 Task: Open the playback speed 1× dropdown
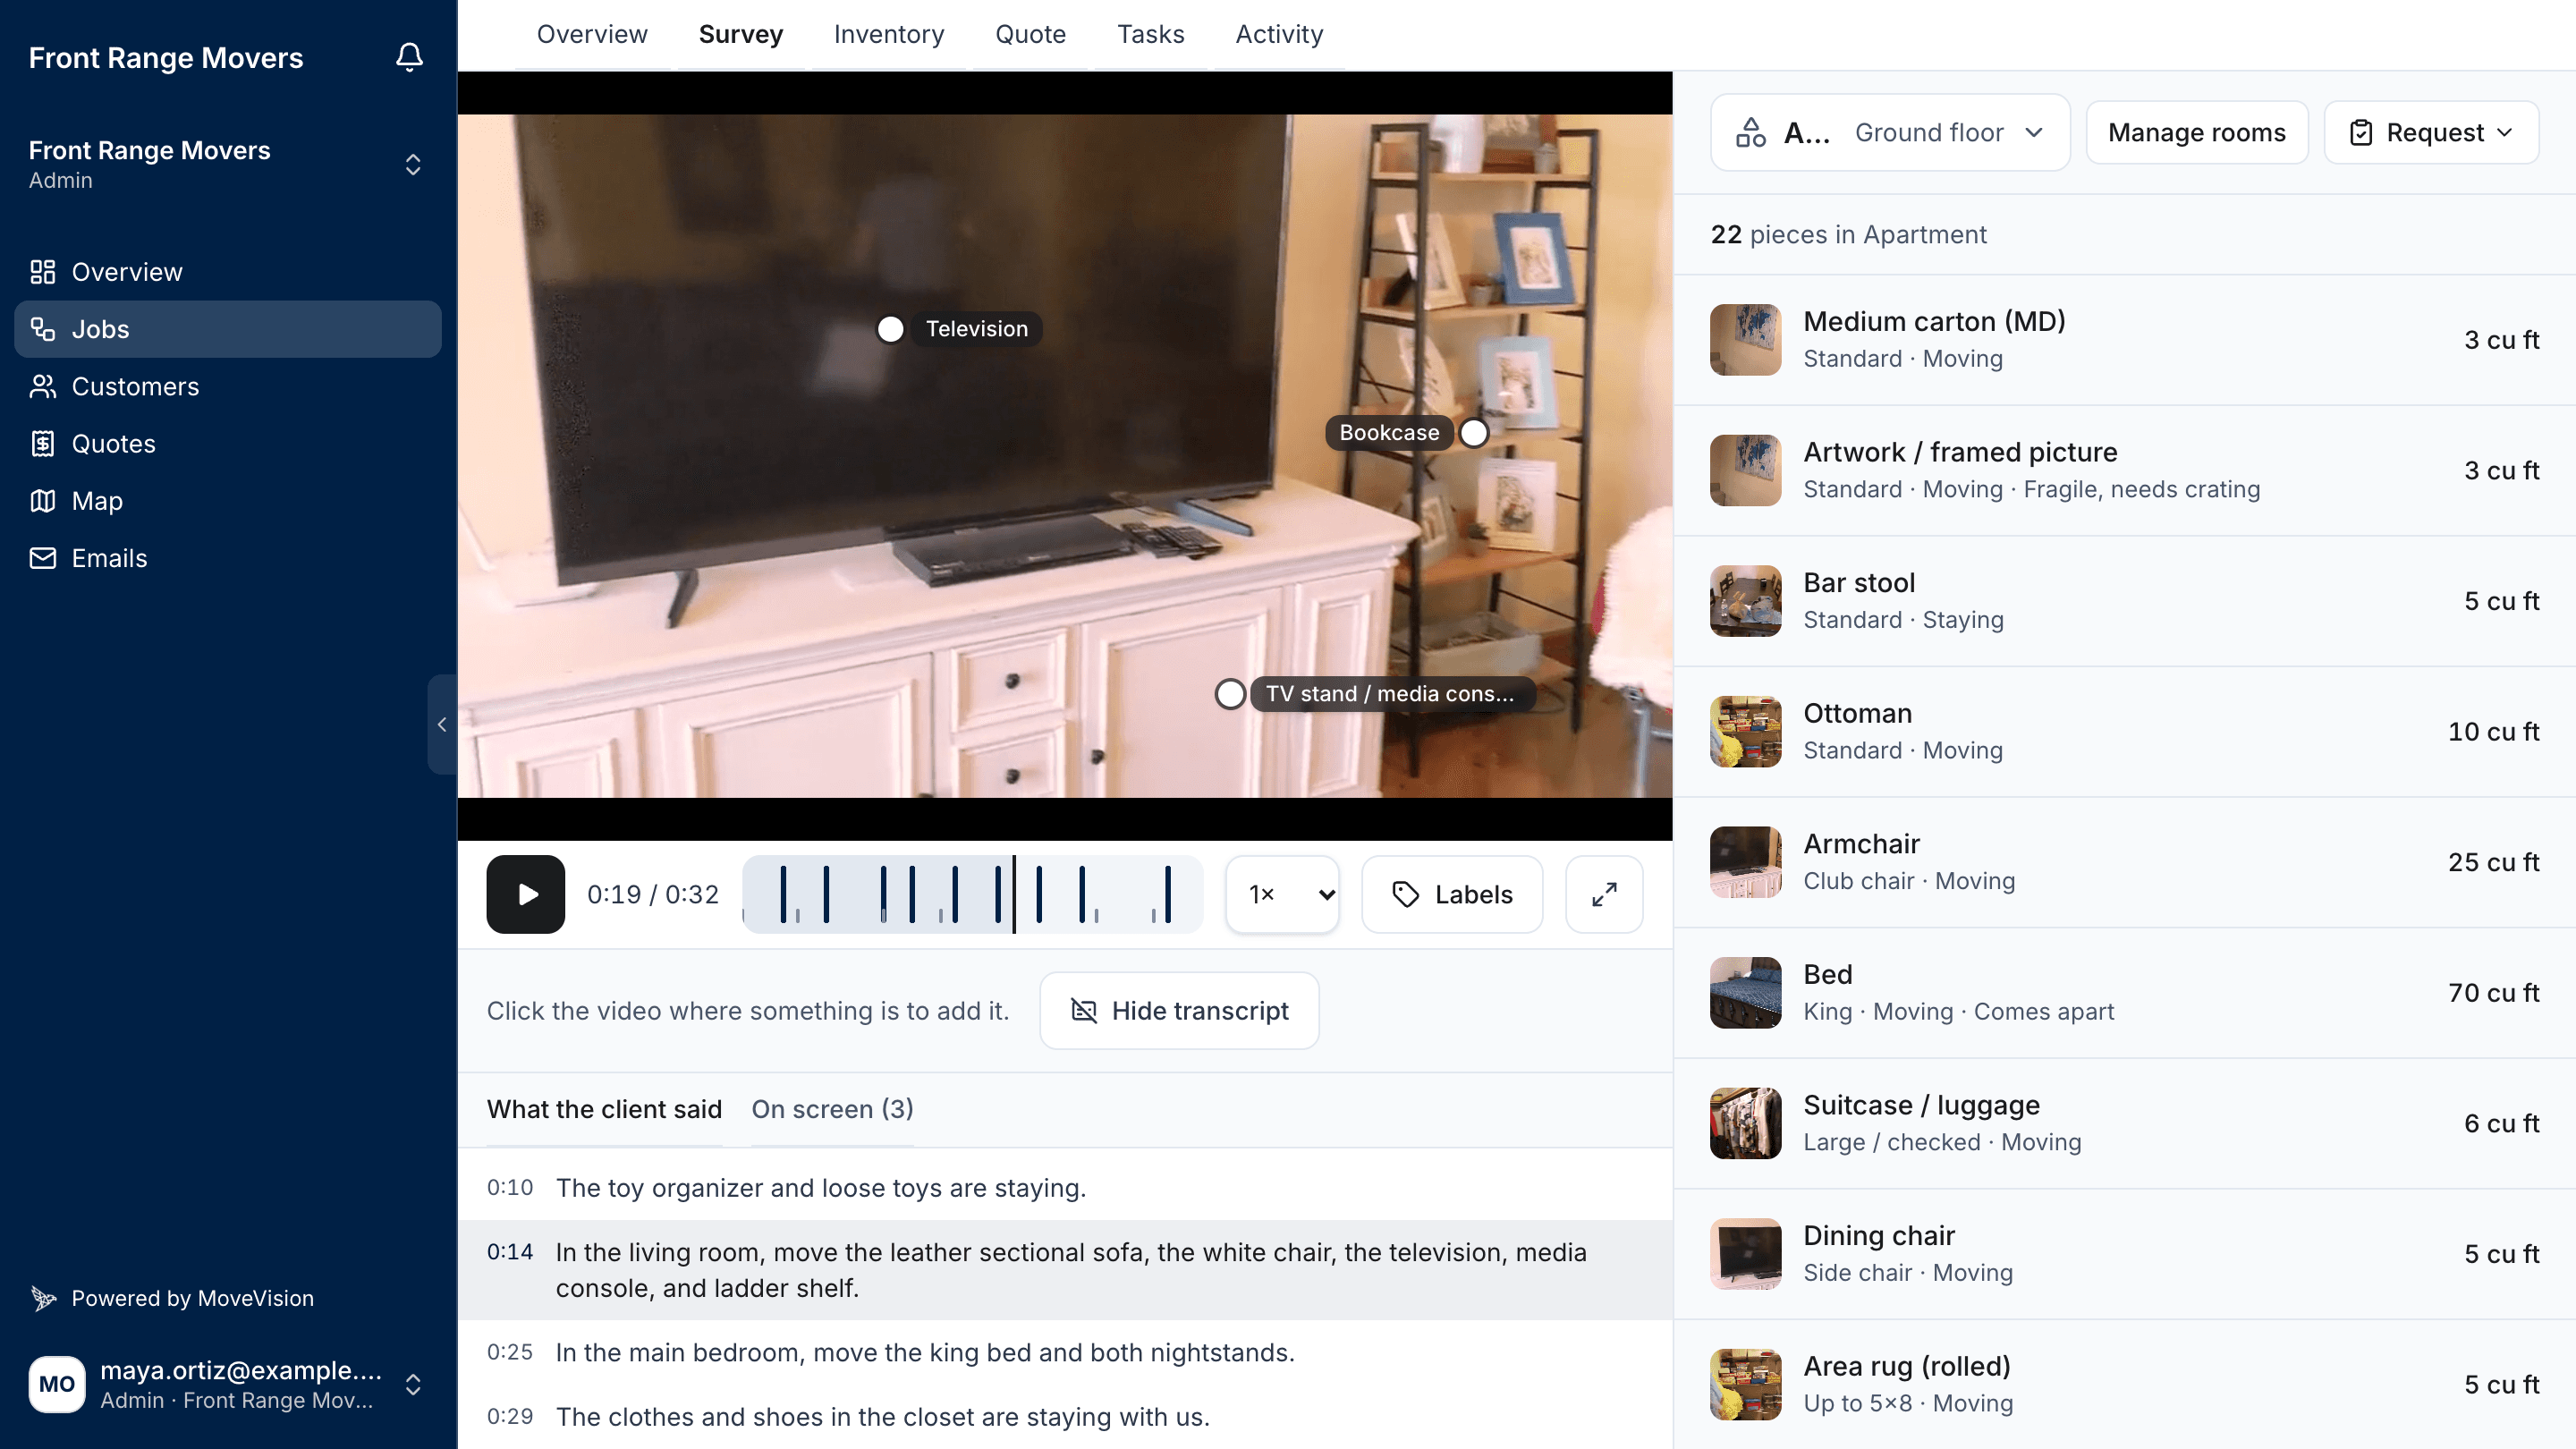(1283, 894)
